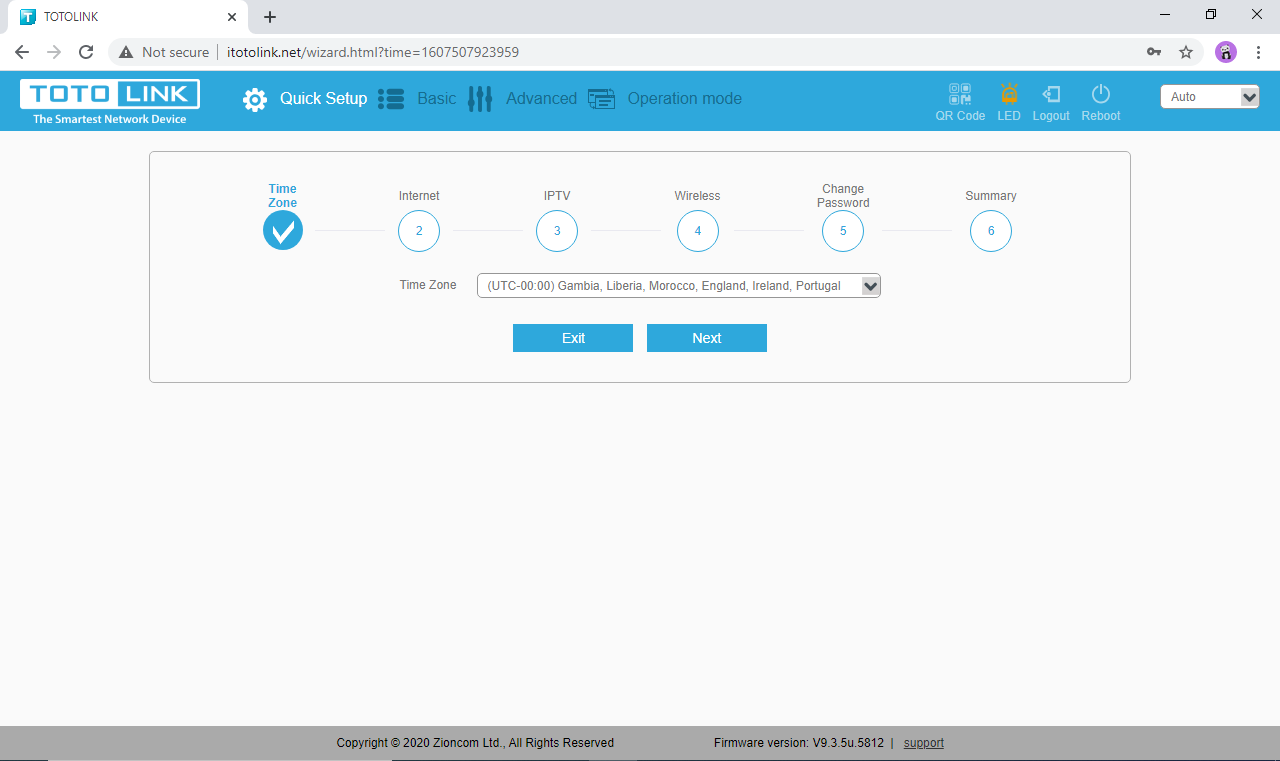Open the support link
This screenshot has width=1280, height=761.
point(924,743)
